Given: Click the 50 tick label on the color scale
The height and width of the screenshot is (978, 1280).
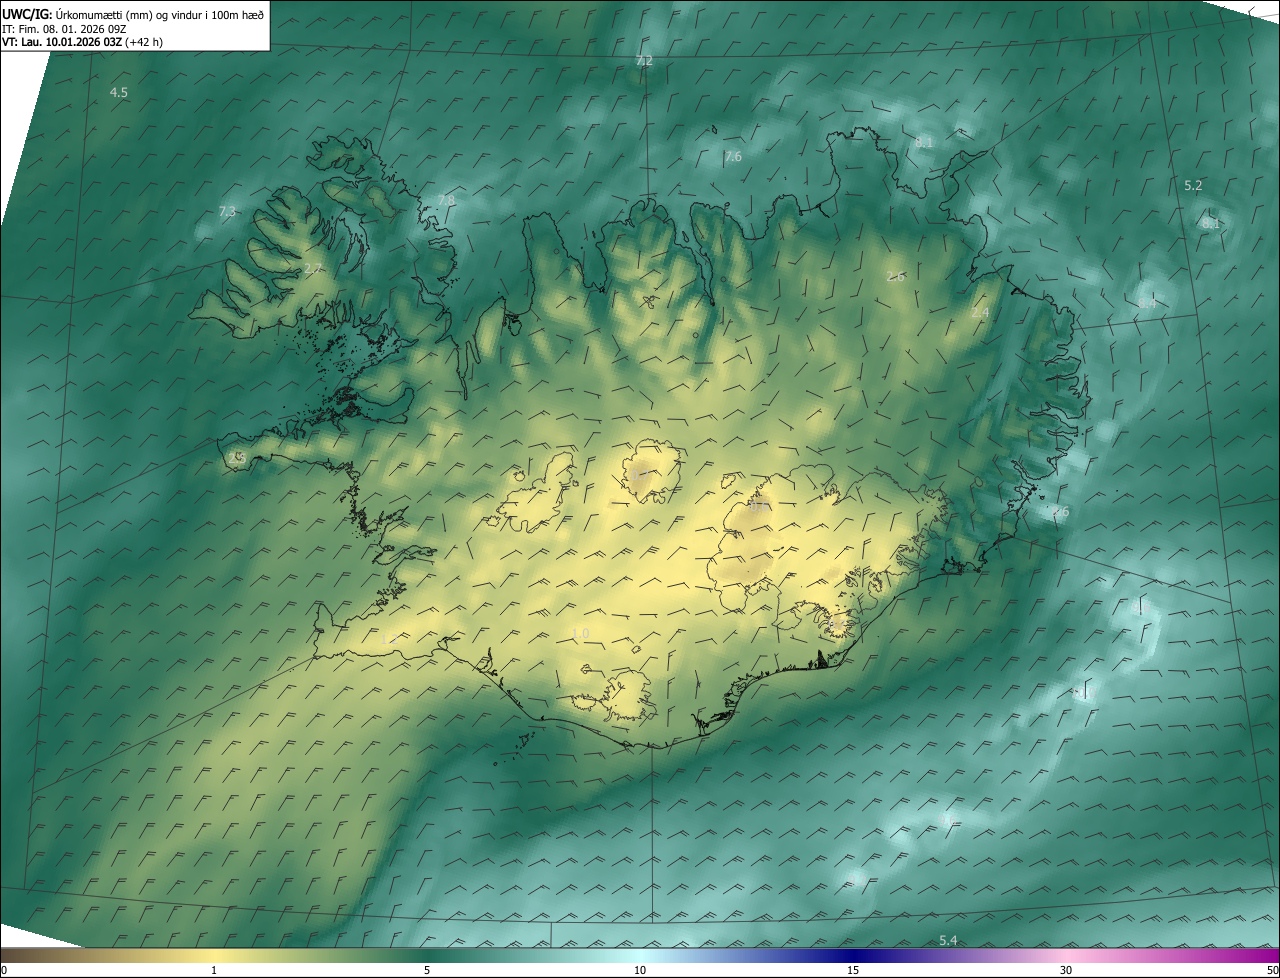Looking at the screenshot, I should click(x=1272, y=970).
